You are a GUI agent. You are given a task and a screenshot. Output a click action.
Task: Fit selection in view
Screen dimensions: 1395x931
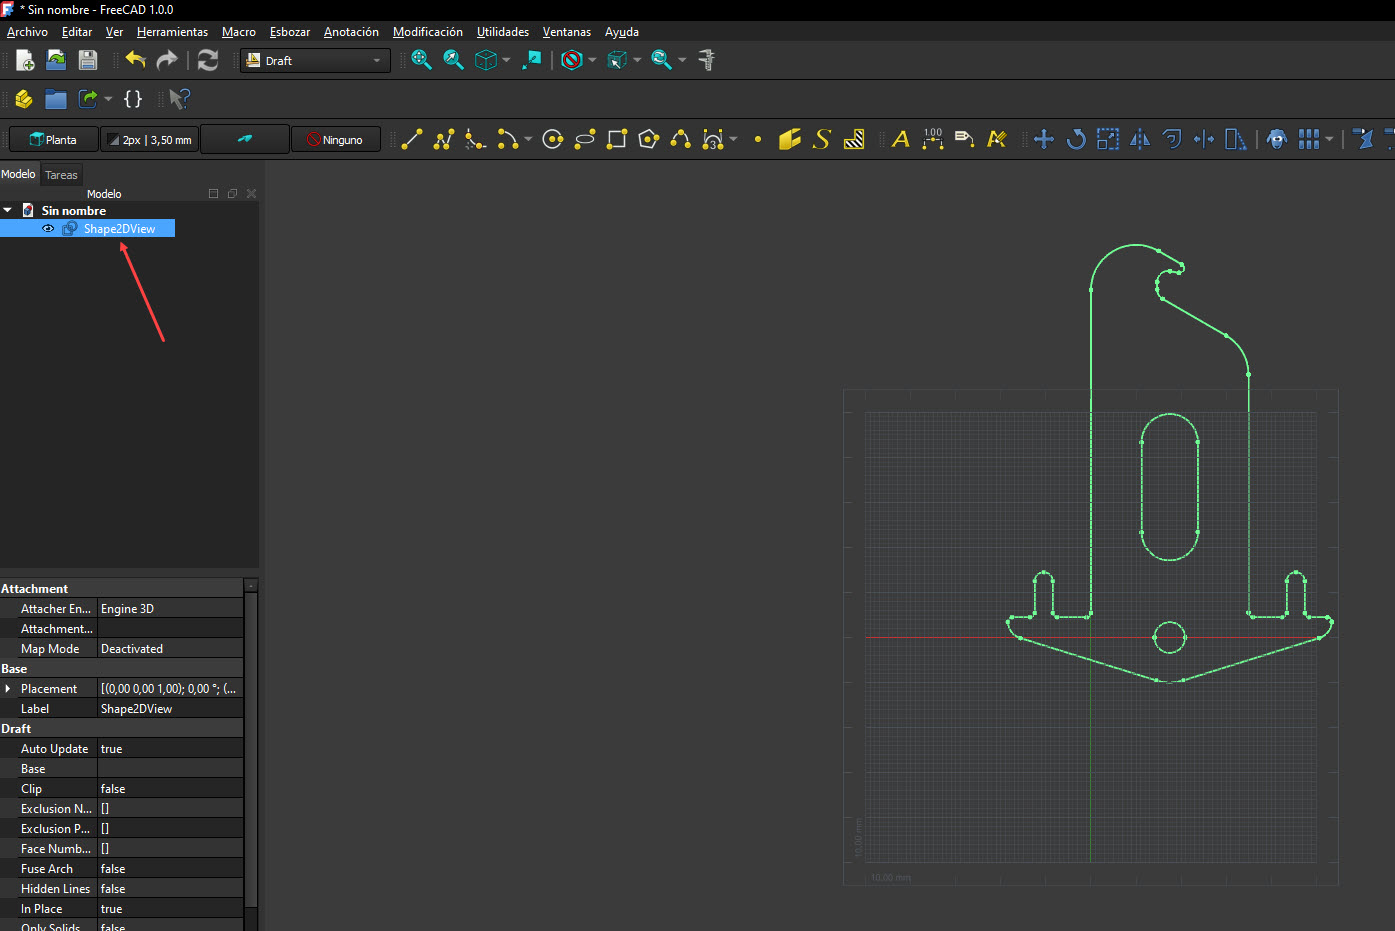pos(453,60)
